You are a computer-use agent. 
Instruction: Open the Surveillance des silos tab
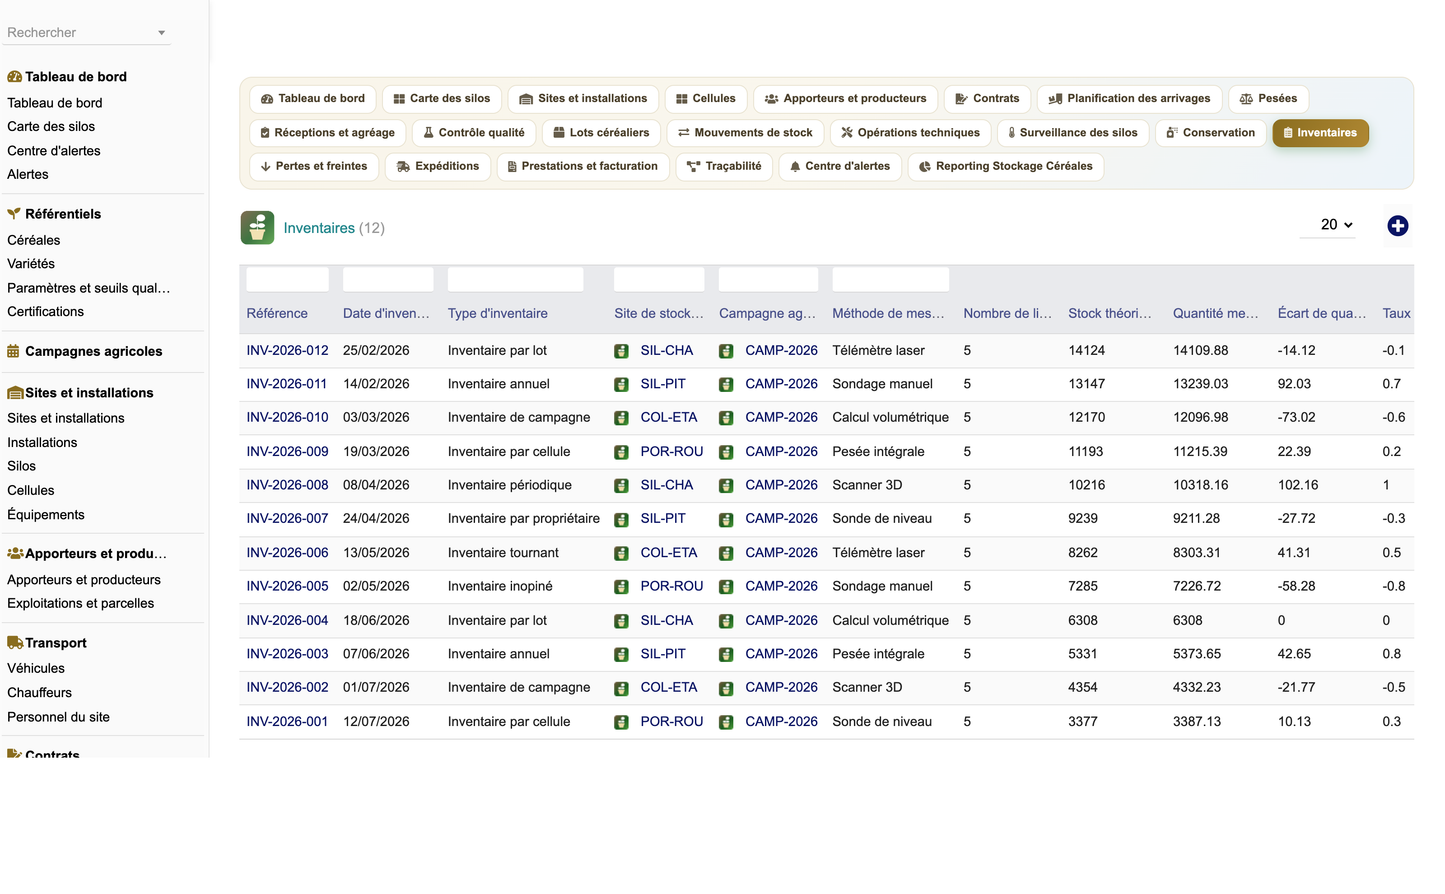point(1072,133)
